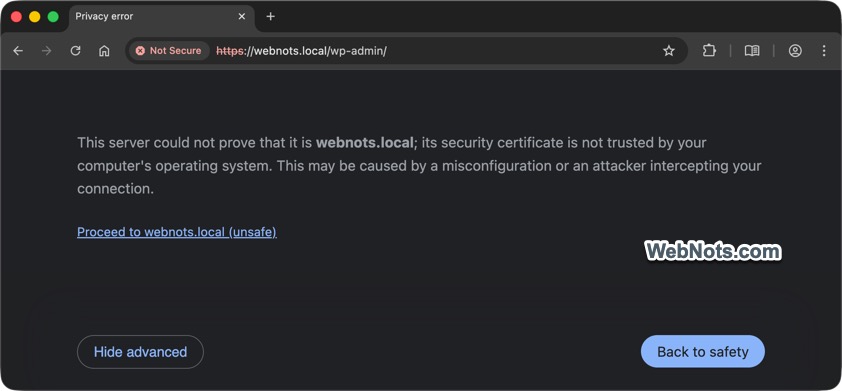Close the Privacy error tab
The height and width of the screenshot is (391, 842).
click(x=242, y=17)
